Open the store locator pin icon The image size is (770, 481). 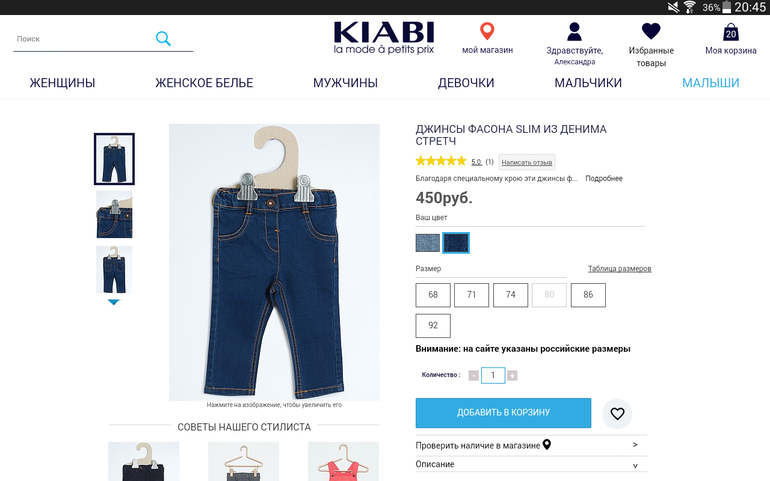click(x=487, y=31)
